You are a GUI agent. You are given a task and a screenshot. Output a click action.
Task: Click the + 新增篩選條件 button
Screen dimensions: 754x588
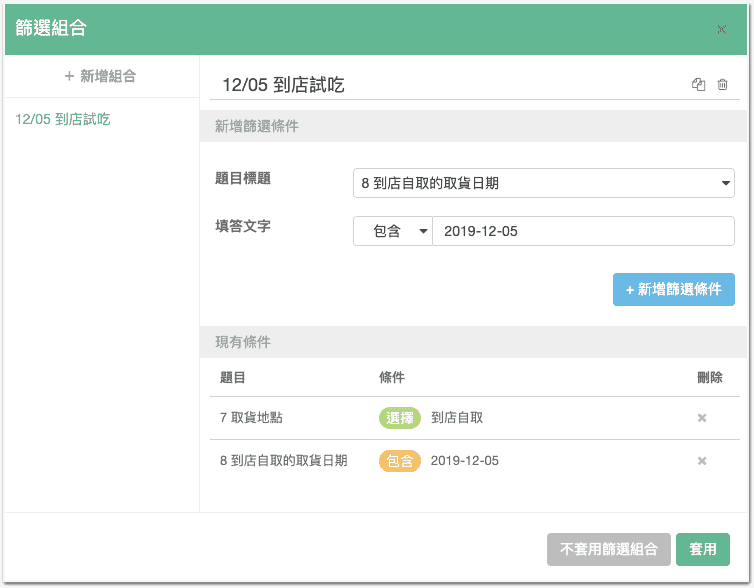point(674,289)
